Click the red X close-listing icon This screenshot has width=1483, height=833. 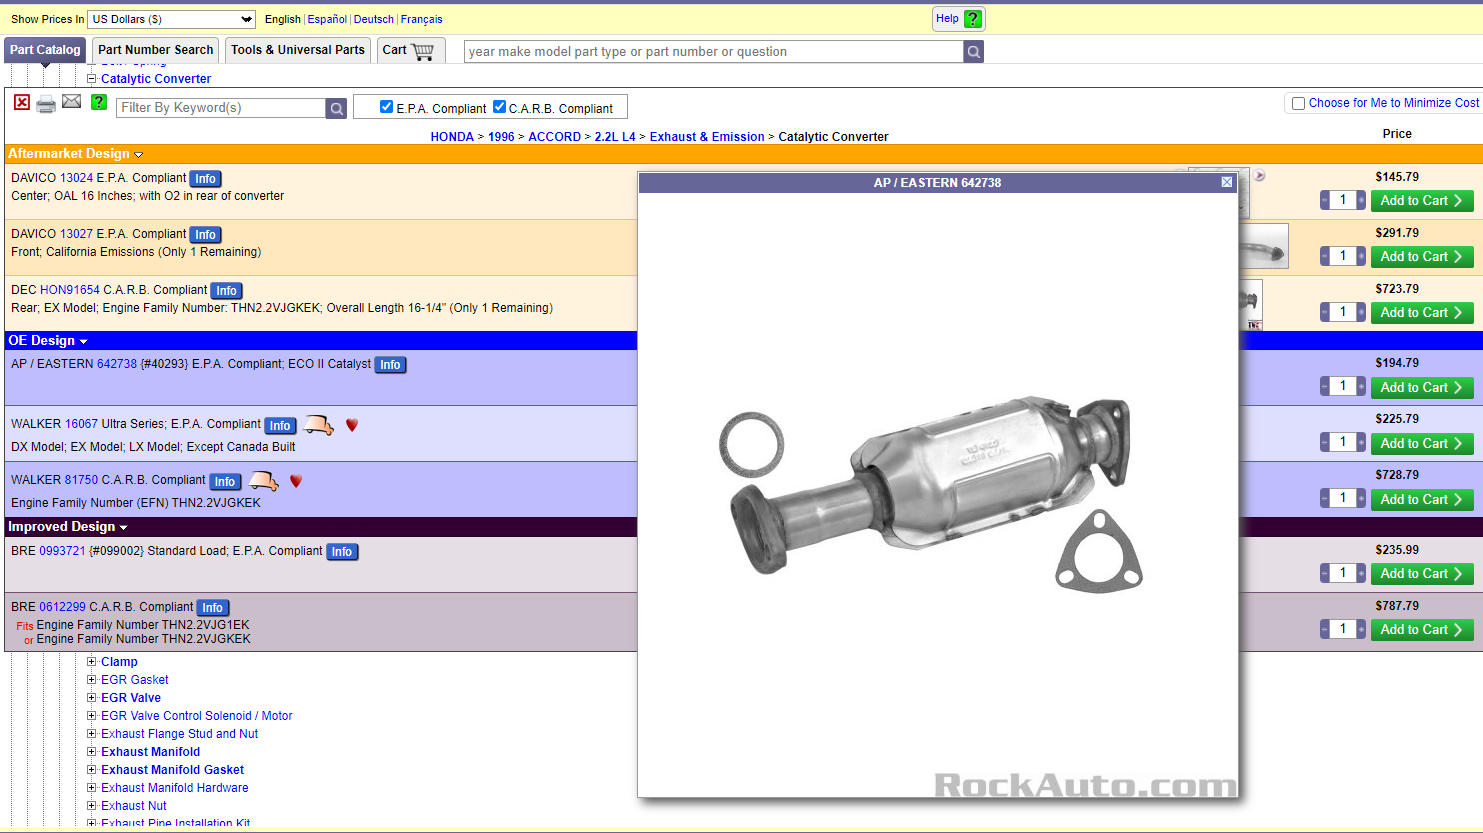[x=22, y=102]
